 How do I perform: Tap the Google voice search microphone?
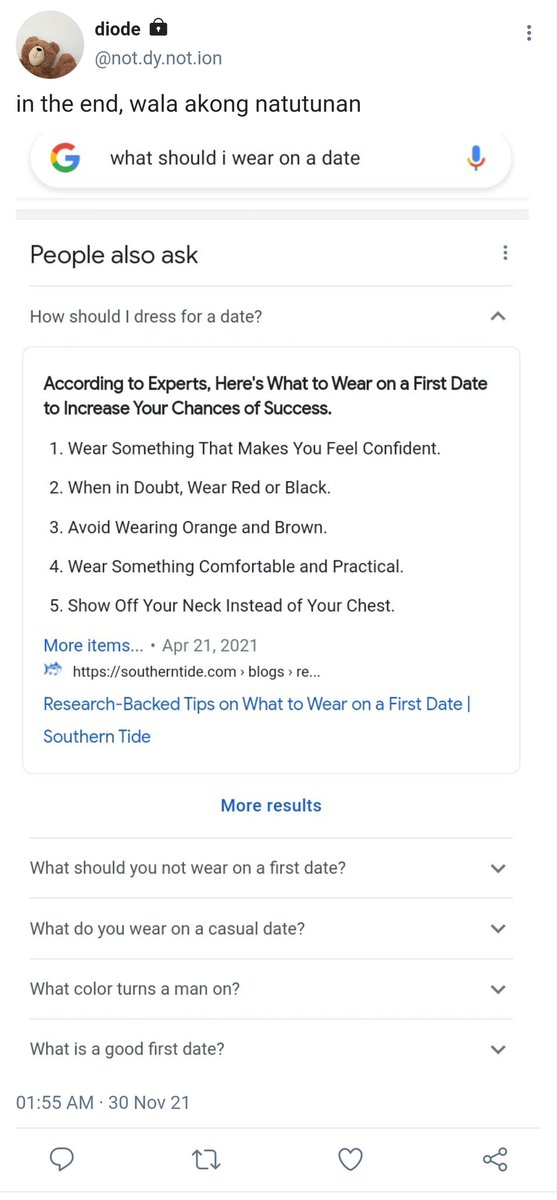pos(476,158)
